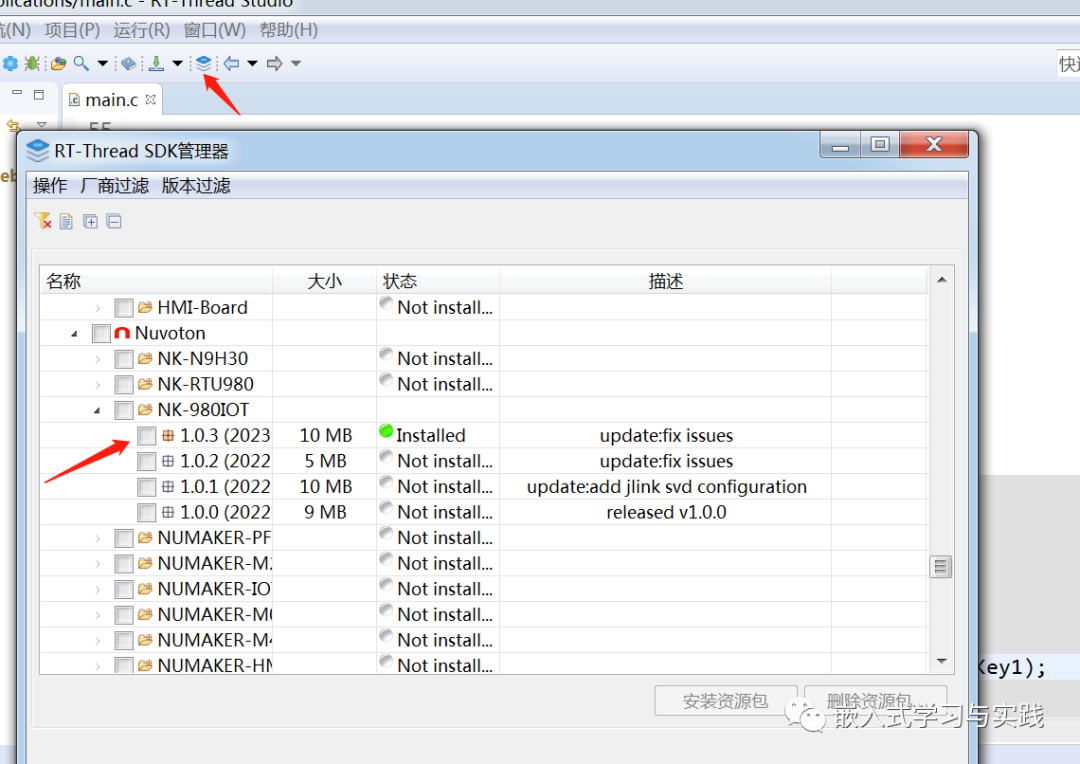Check the HMI-Board checkbox
The image size is (1080, 764).
pos(124,307)
